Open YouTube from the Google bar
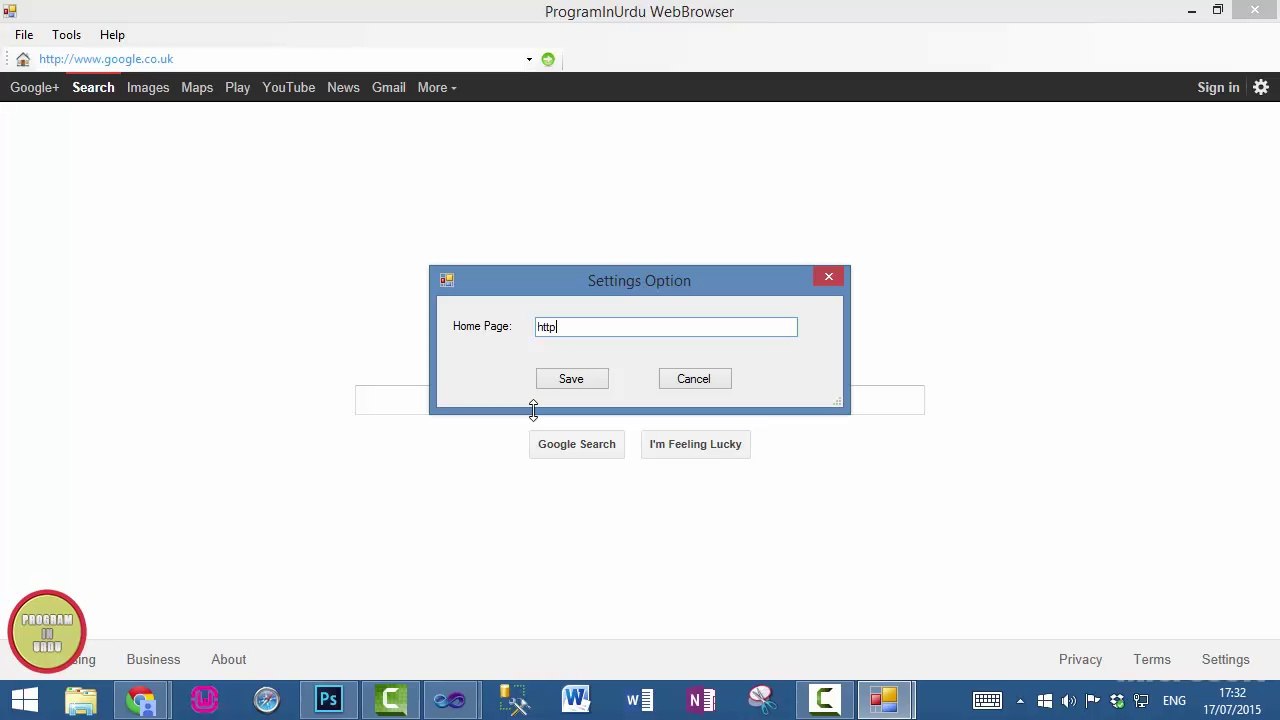Viewport: 1280px width, 720px height. coord(289,87)
